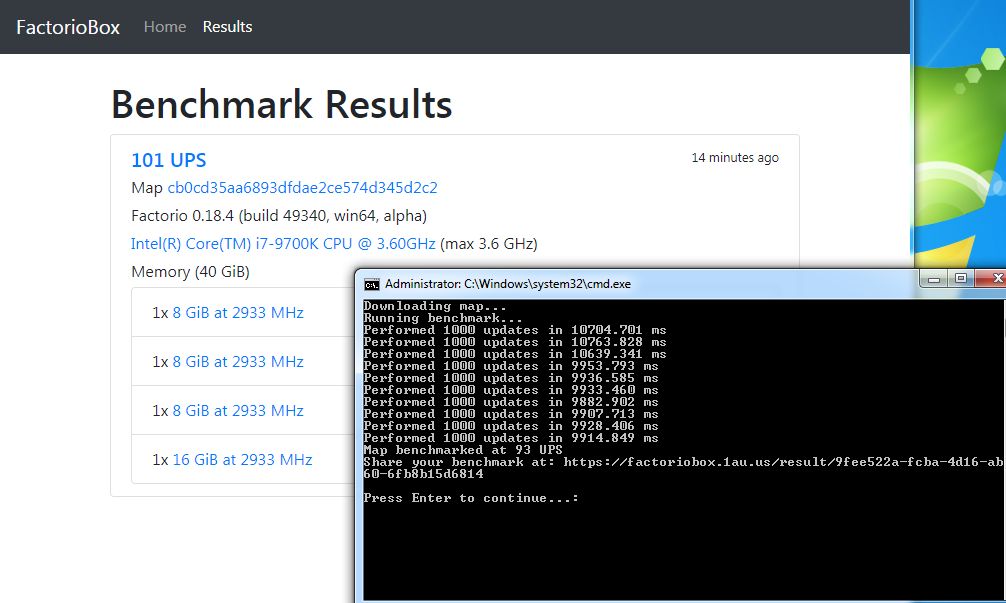Screen dimensions: 1006x603
Task: Click the '(max 3.6 GHz)' text
Action: tap(489, 244)
